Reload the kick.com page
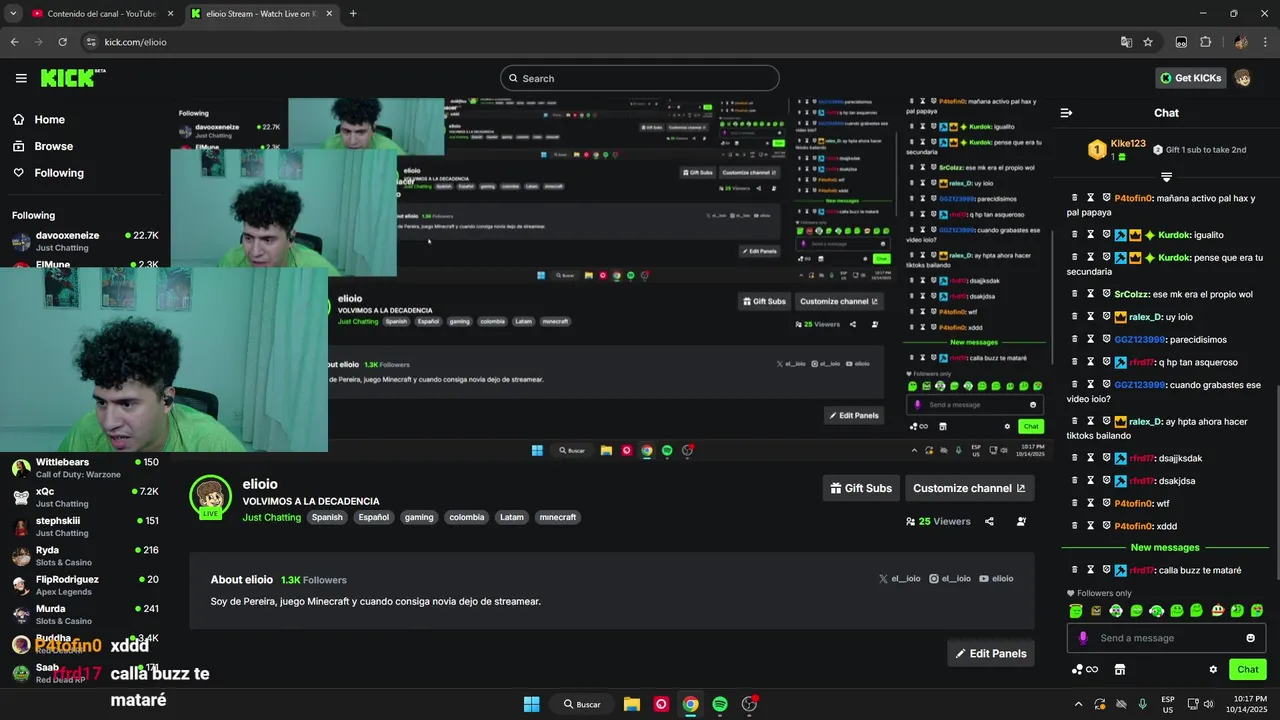 62,42
